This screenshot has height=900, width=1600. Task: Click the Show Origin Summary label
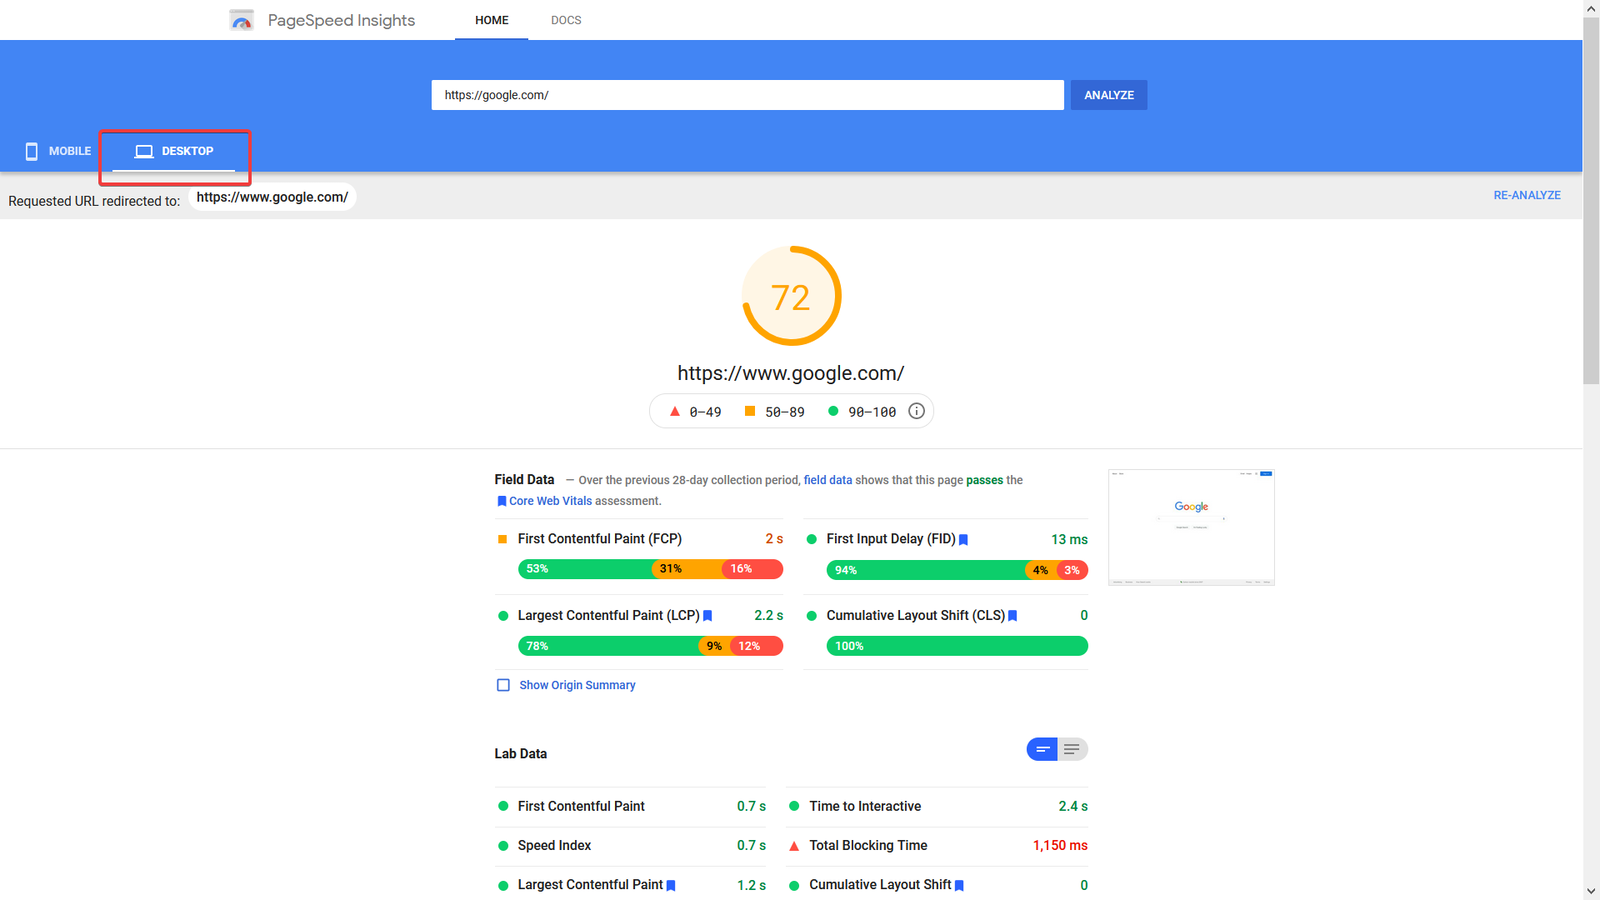577,685
